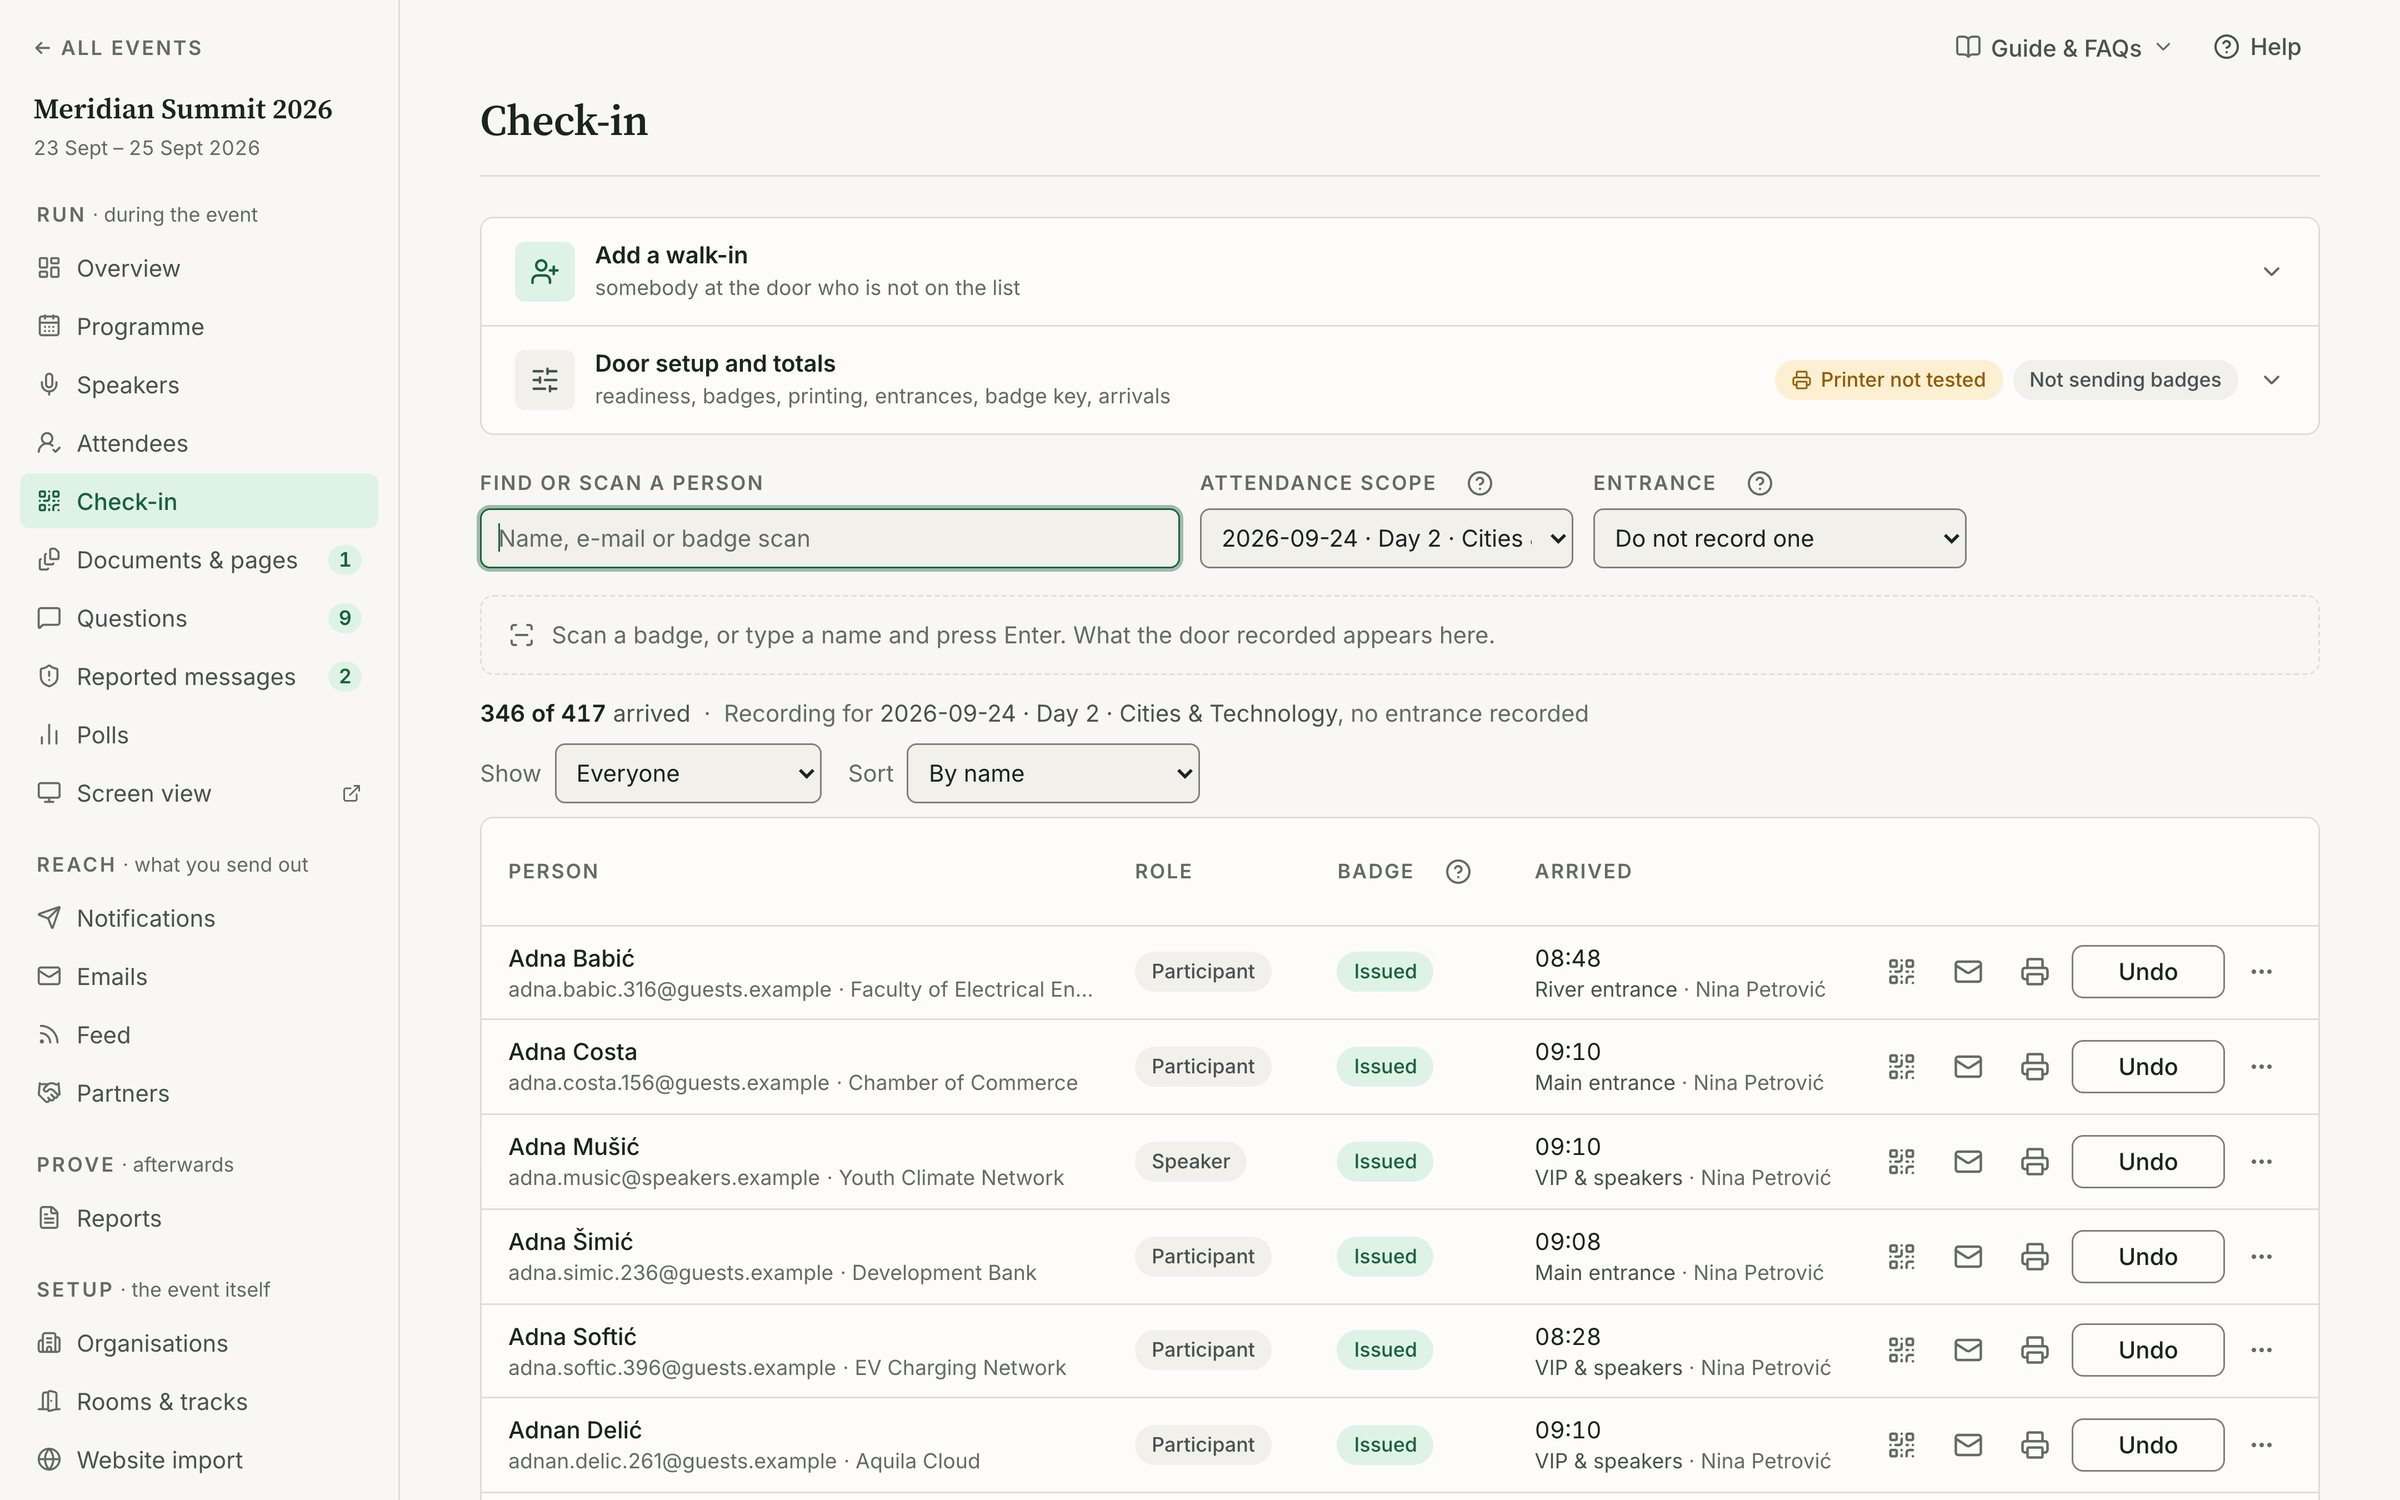Click Printer not tested badge
2400x1500 pixels.
pyautogui.click(x=1888, y=380)
